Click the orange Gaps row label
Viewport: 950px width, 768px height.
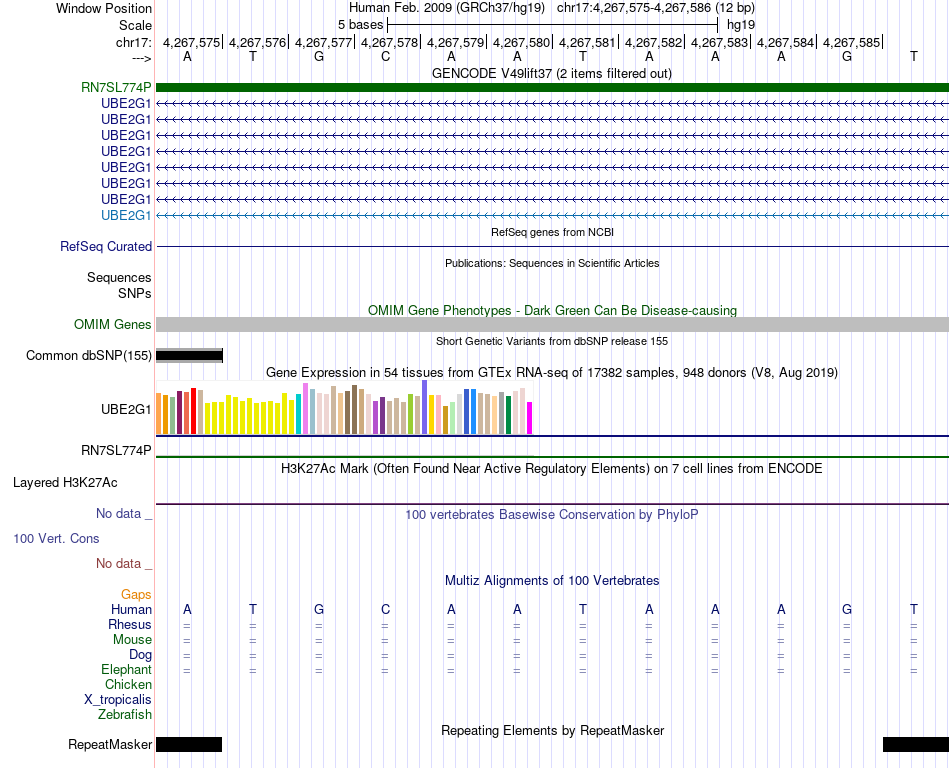pyautogui.click(x=136, y=595)
